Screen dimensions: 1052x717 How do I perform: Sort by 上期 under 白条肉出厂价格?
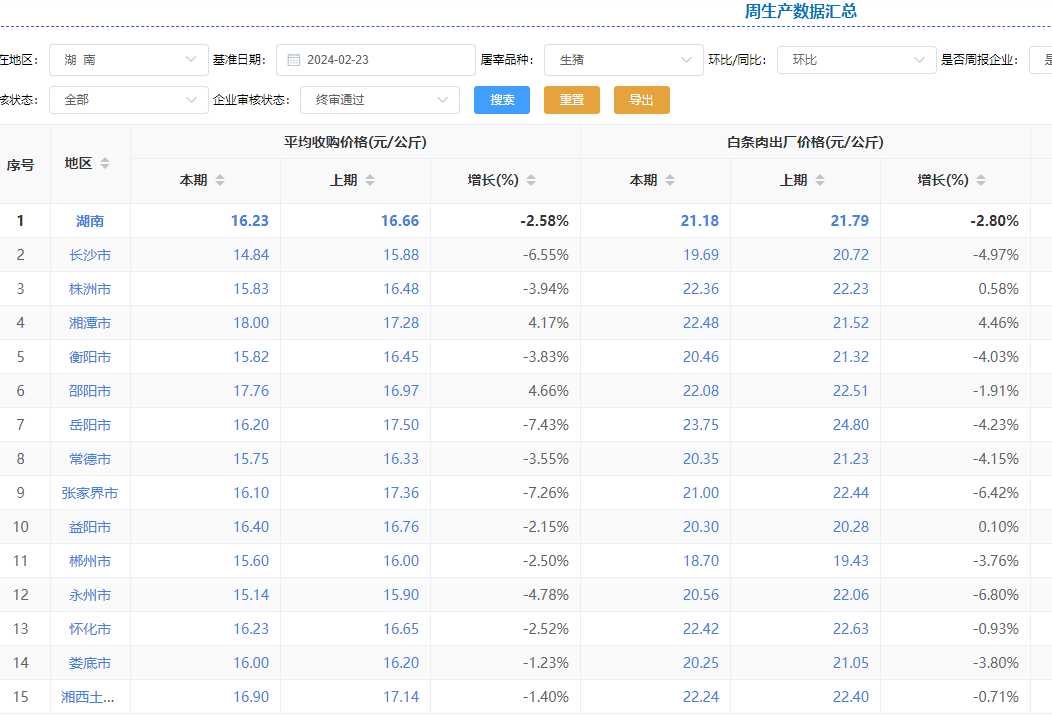(820, 181)
